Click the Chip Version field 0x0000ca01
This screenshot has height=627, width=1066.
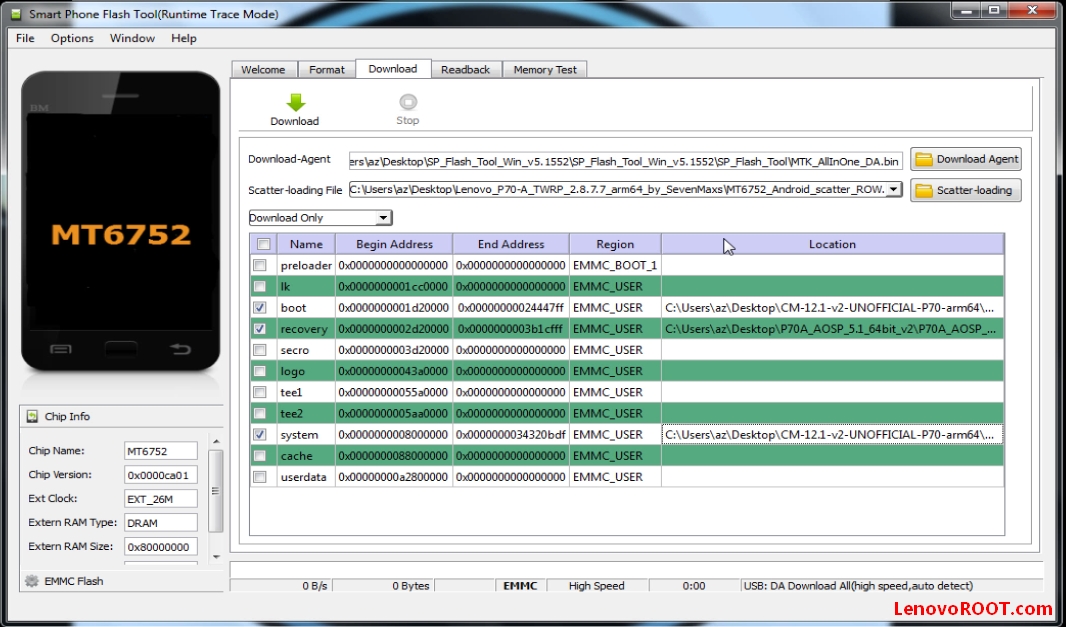pos(160,475)
